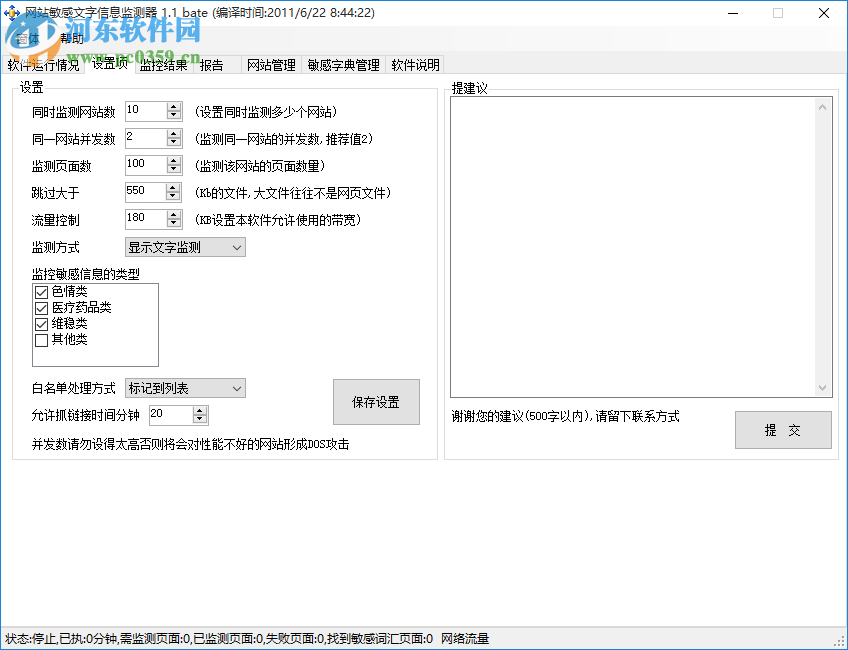The width and height of the screenshot is (848, 650).
Task: Click the application icon in the title bar
Action: [14, 12]
